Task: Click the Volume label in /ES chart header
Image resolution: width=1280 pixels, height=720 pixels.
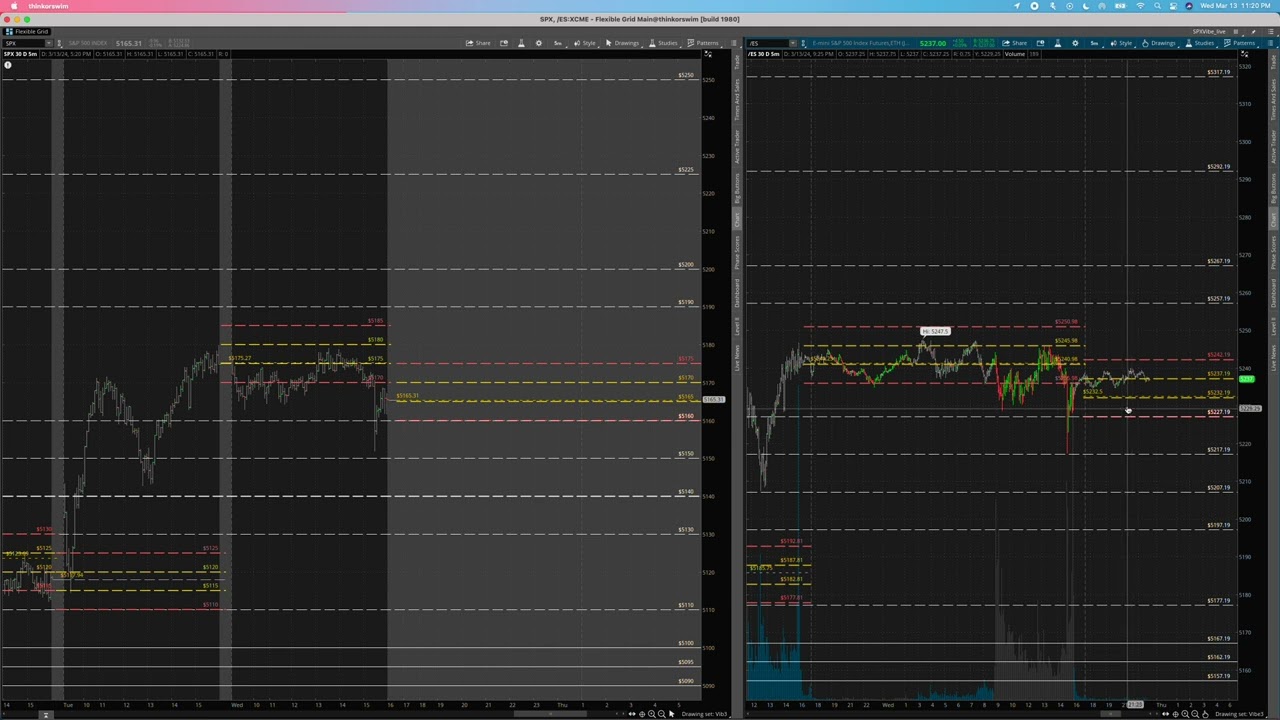Action: coord(1014,53)
